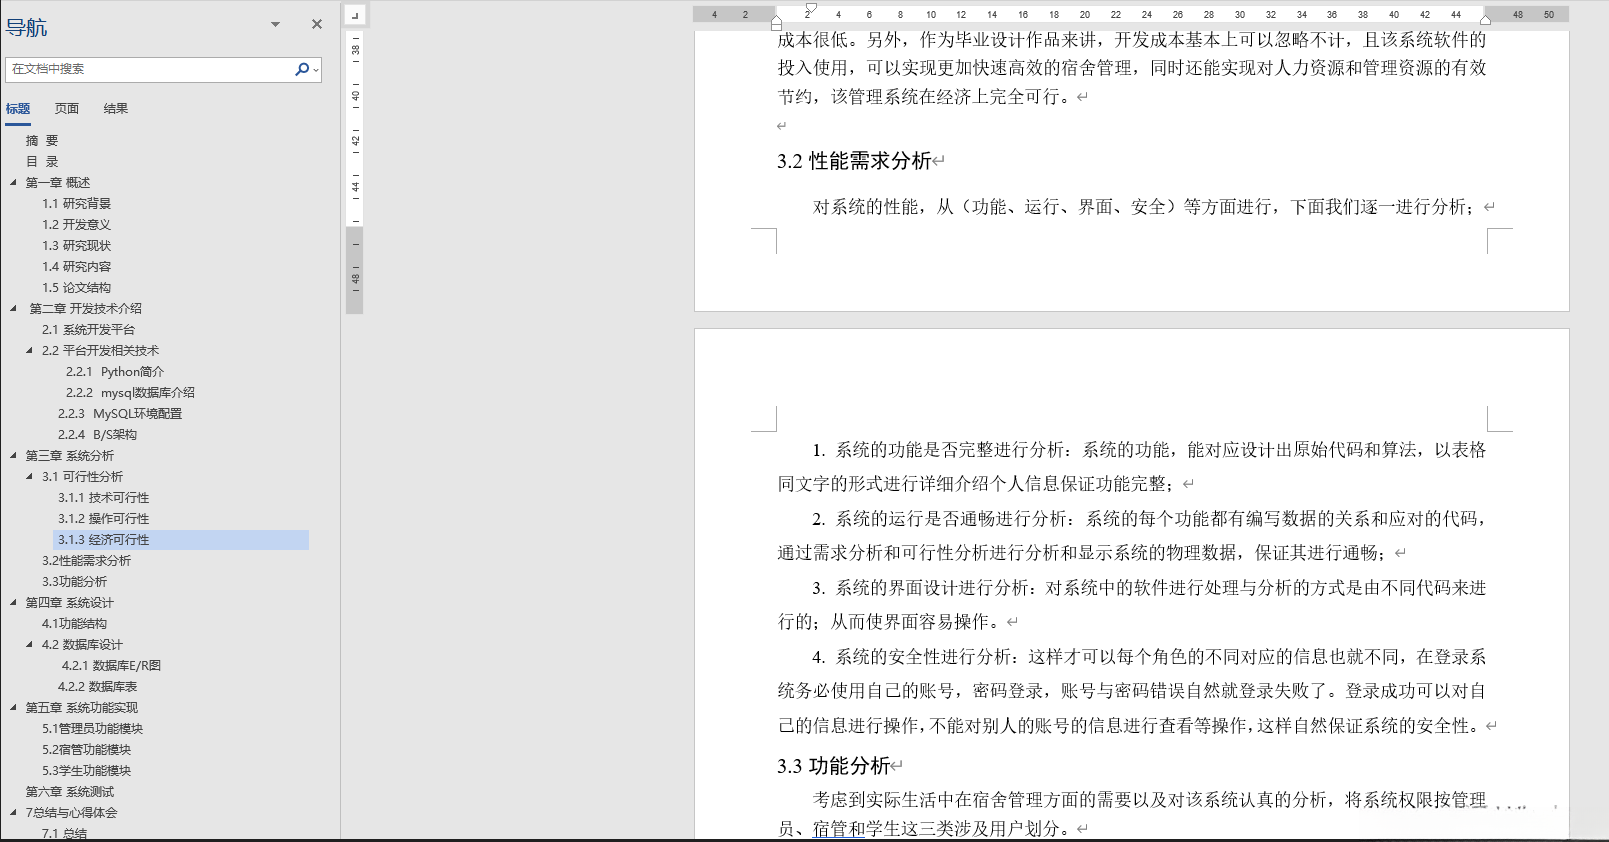Viewport: 1609px width, 842px height.
Task: Select 2.2.1 Python简介 heading
Action: coord(115,372)
